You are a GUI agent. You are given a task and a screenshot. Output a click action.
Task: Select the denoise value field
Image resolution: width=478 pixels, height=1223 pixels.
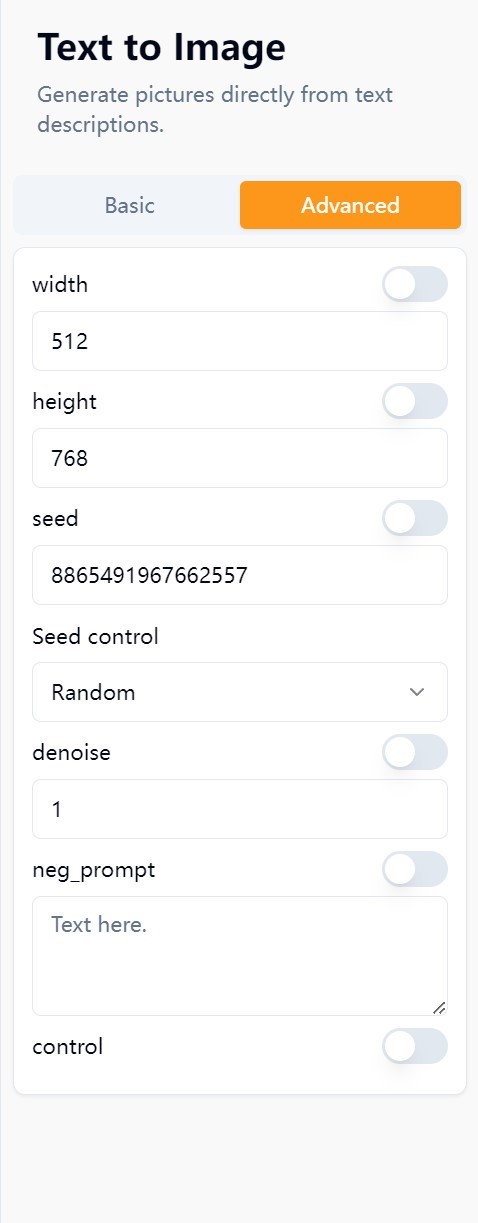[x=240, y=809]
